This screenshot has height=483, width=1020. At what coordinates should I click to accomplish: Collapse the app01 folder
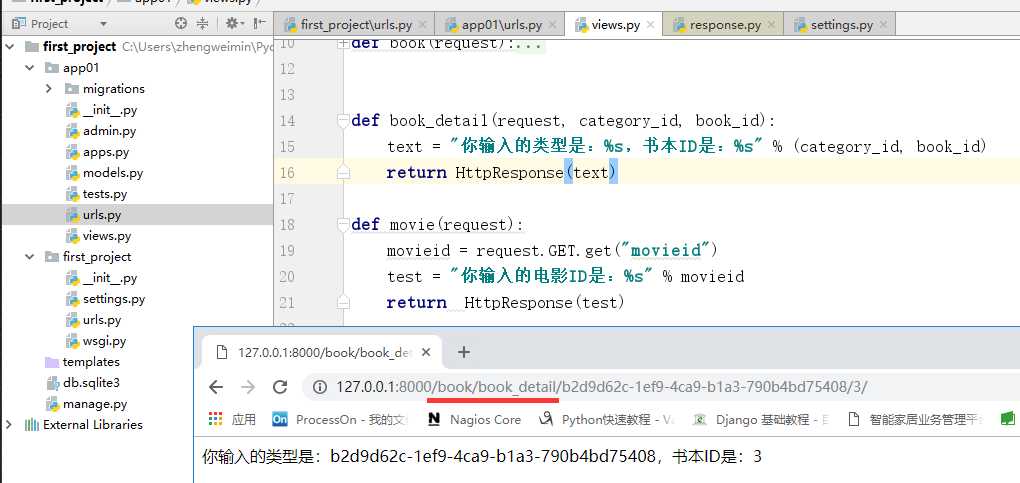point(30,68)
